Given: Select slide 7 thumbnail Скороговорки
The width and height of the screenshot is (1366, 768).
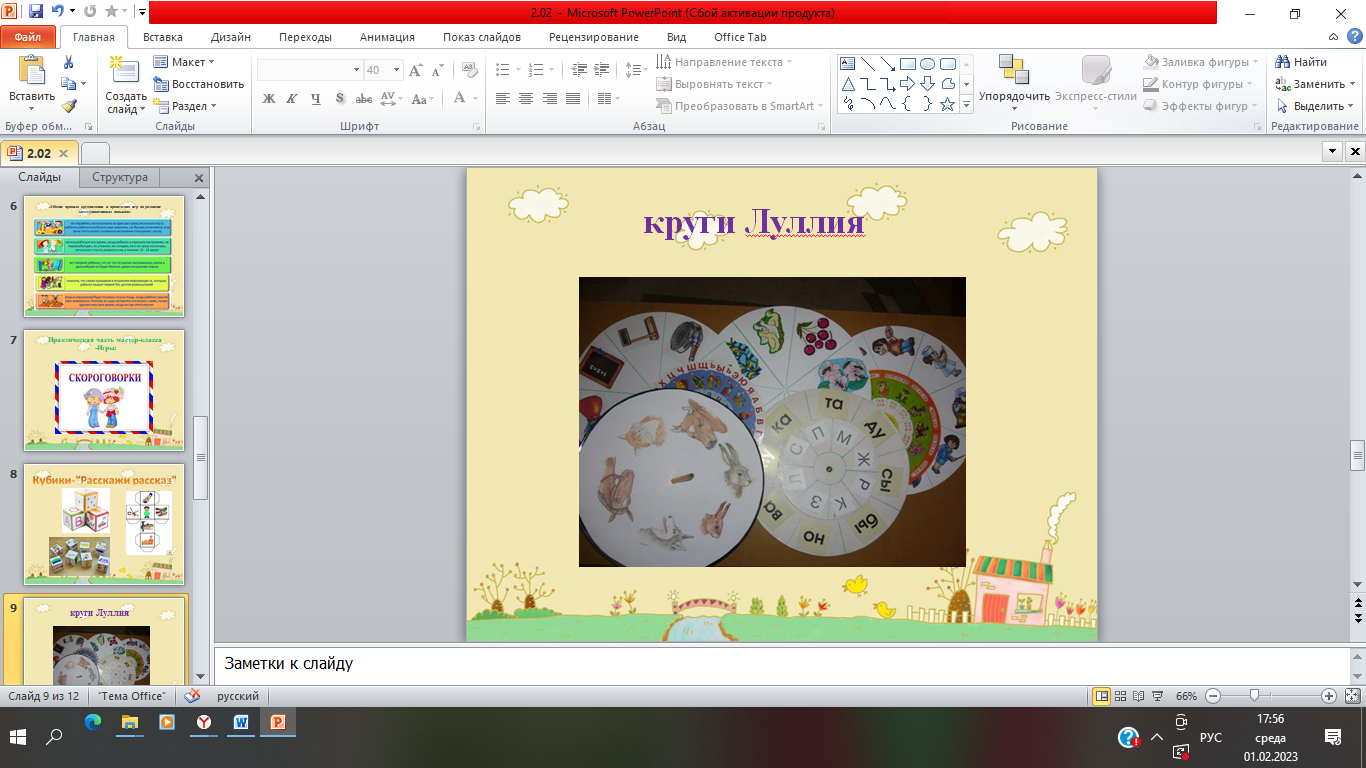Looking at the screenshot, I should coord(104,390).
